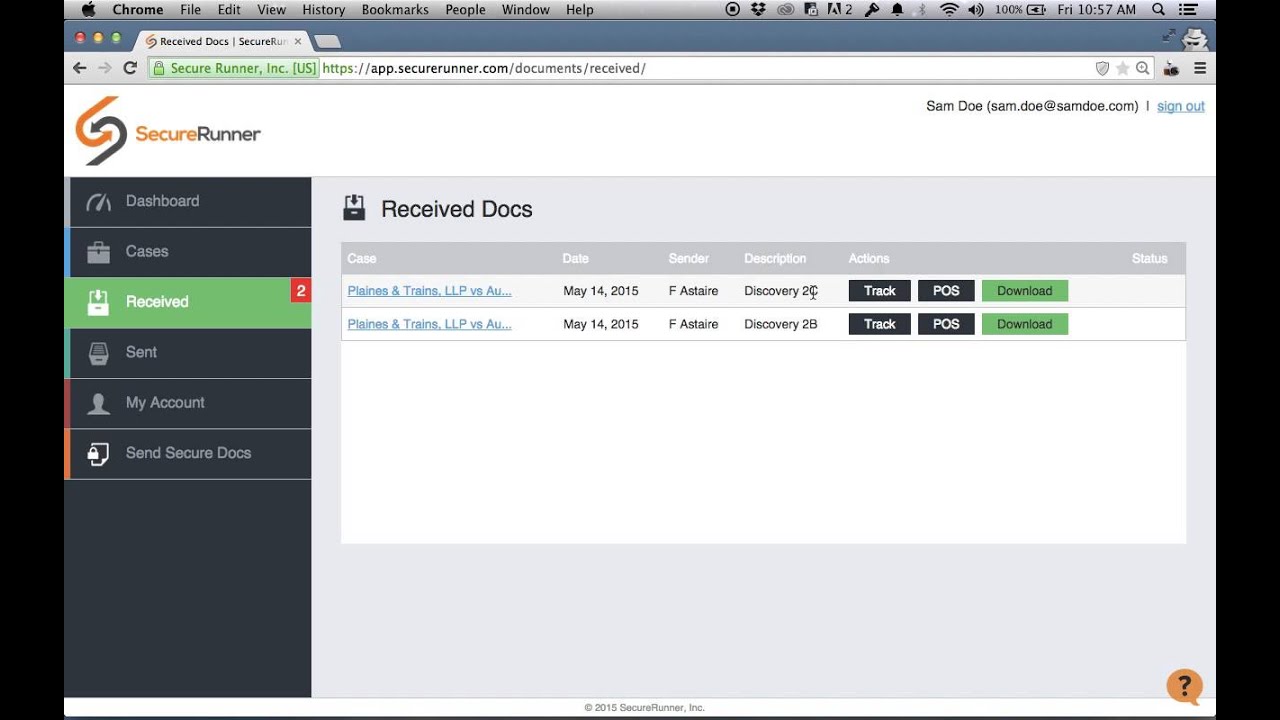
Task: Click the Description column header
Action: [775, 258]
